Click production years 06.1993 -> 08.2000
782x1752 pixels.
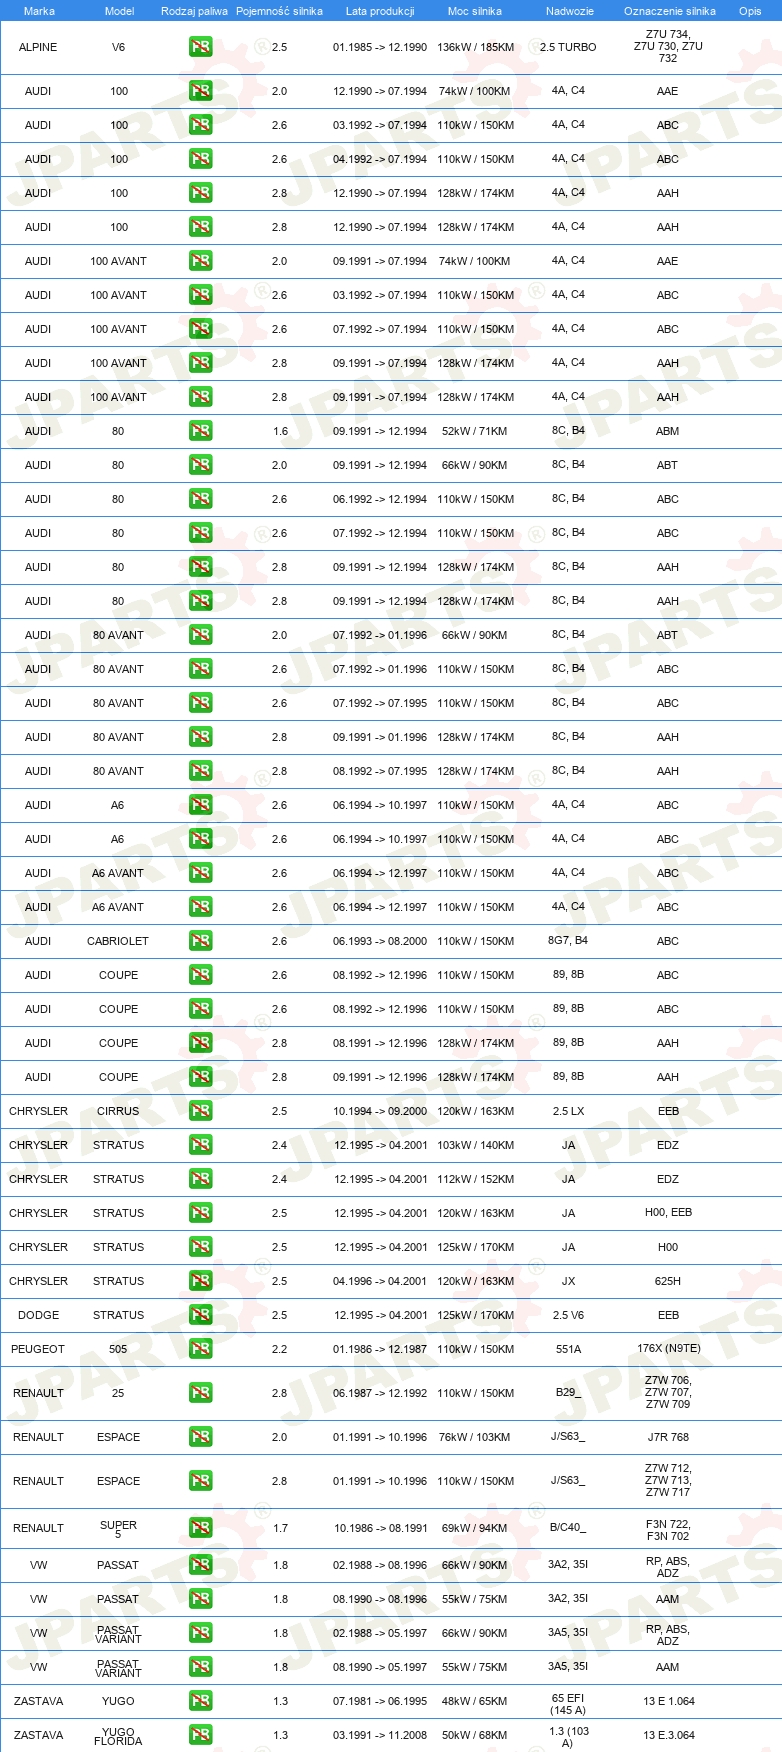[380, 941]
